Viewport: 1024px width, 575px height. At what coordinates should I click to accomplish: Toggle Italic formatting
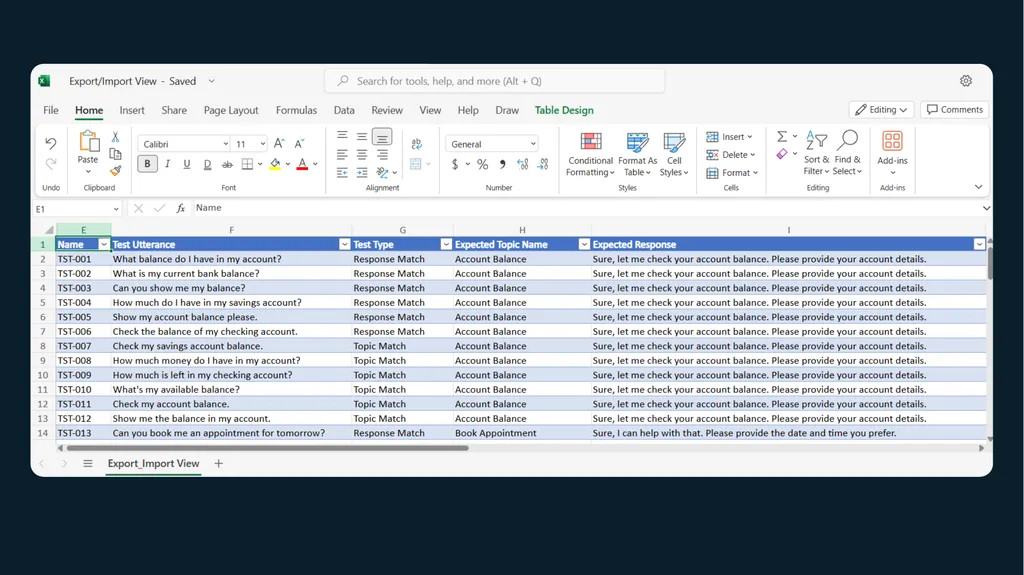167,164
